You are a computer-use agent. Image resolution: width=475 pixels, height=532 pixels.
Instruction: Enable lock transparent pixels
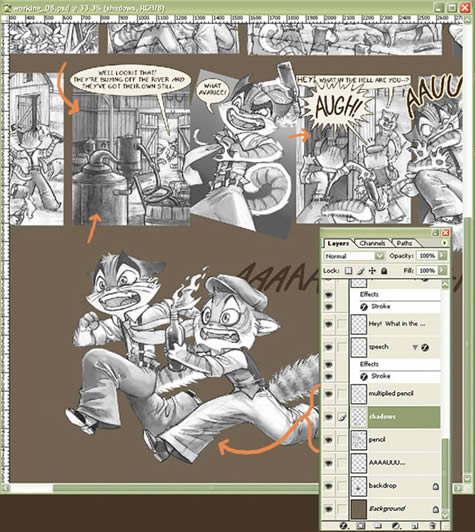pyautogui.click(x=348, y=271)
